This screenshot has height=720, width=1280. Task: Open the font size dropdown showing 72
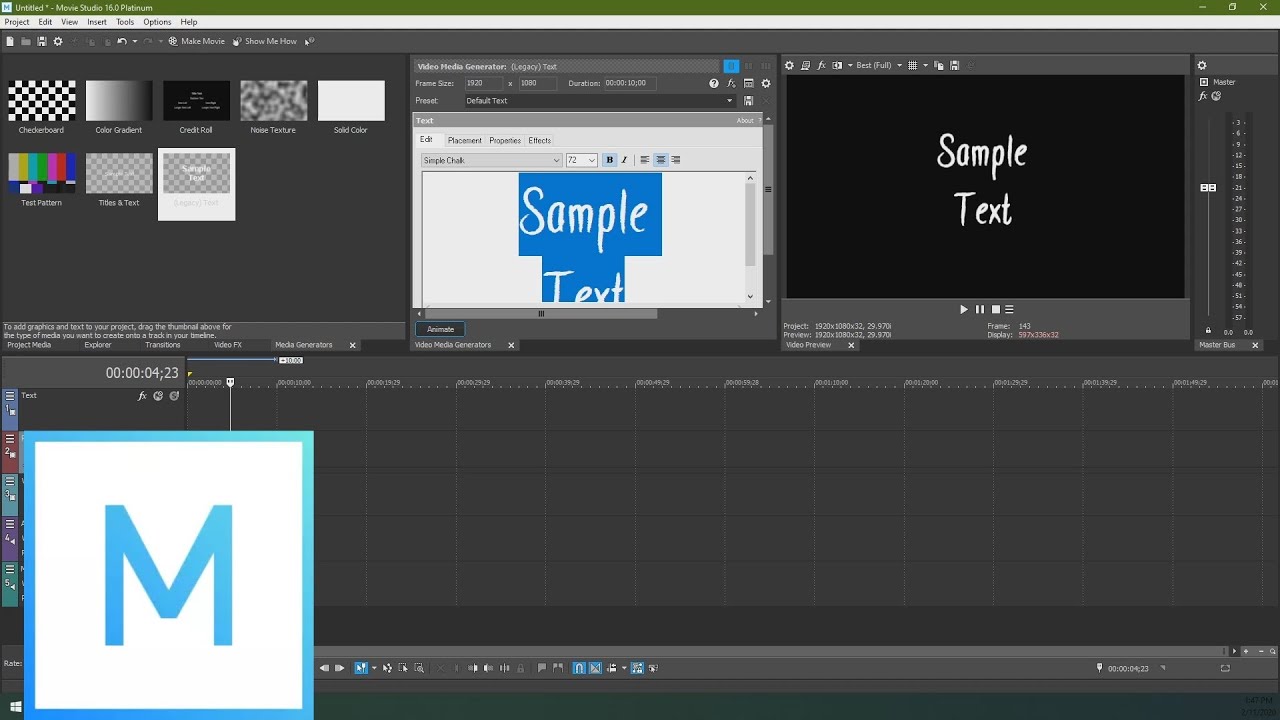point(581,160)
